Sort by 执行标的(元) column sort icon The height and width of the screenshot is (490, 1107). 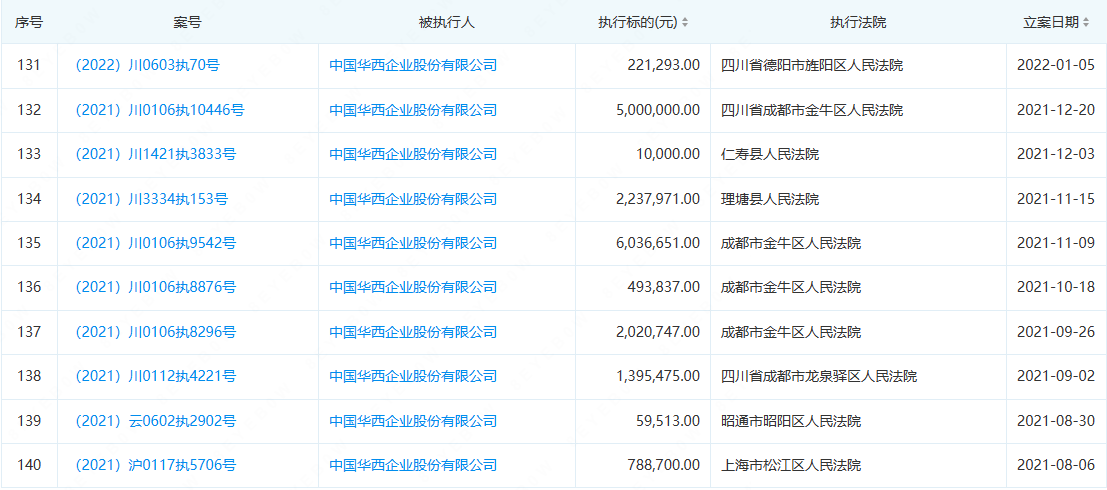[685, 22]
